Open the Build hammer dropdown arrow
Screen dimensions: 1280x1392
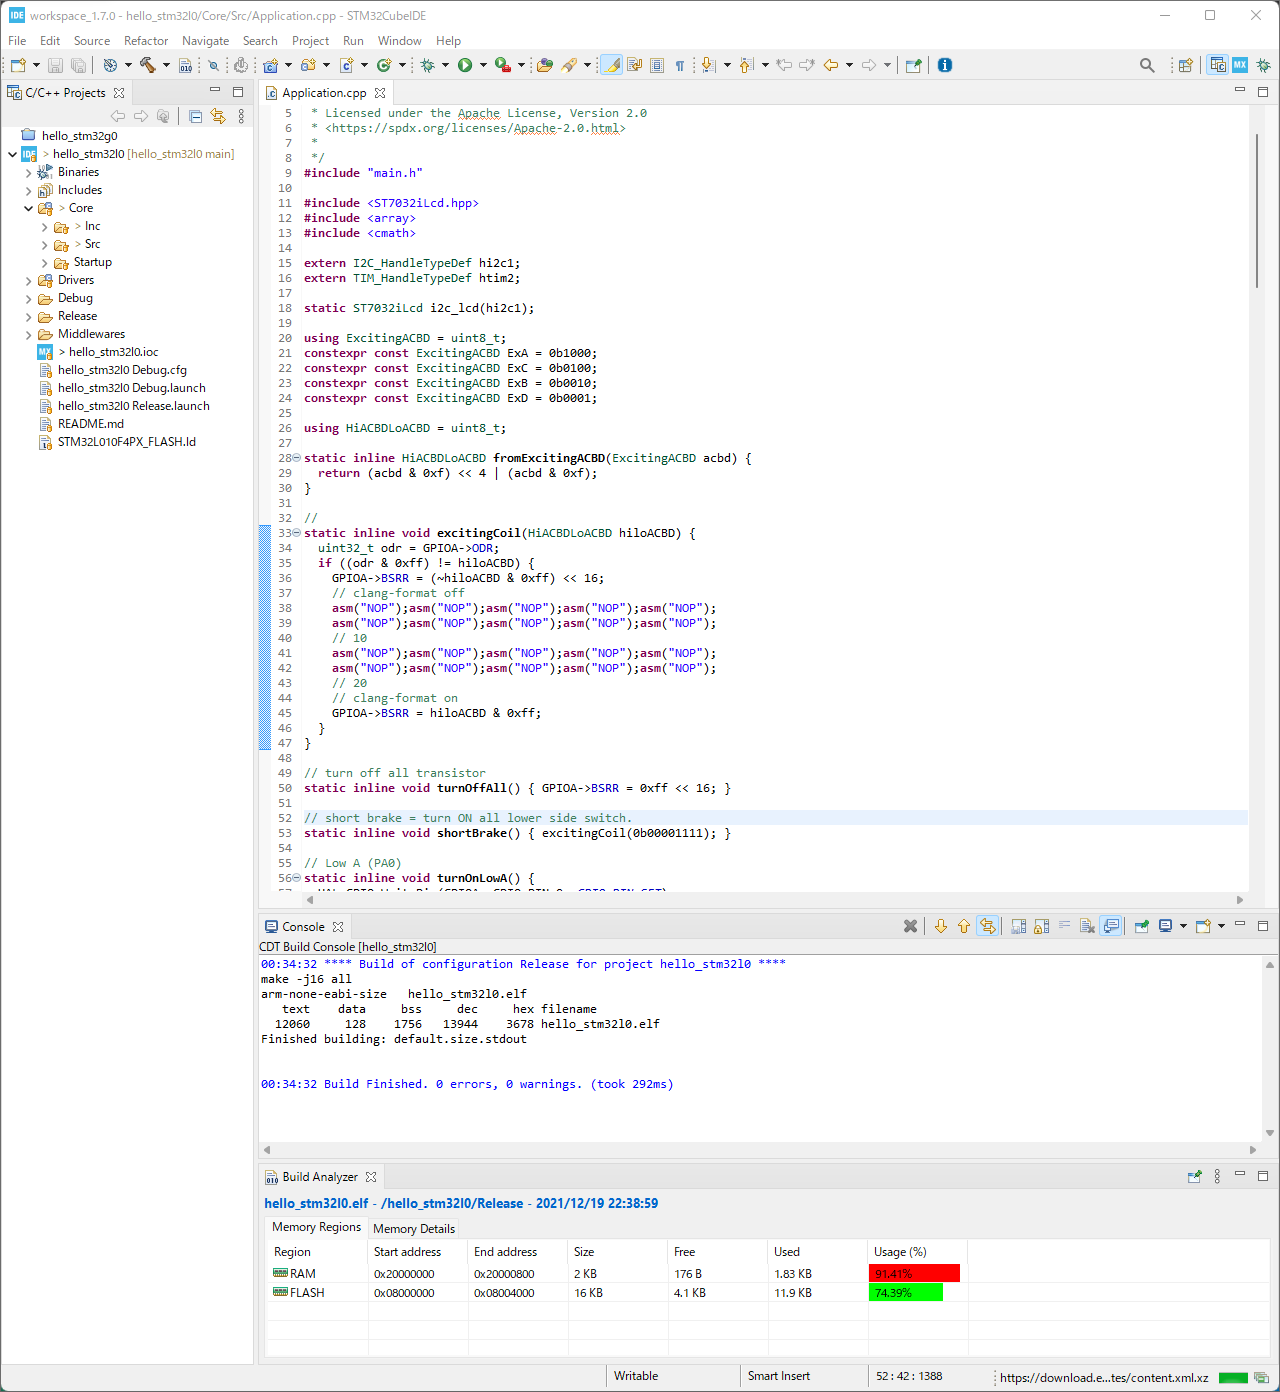166,65
